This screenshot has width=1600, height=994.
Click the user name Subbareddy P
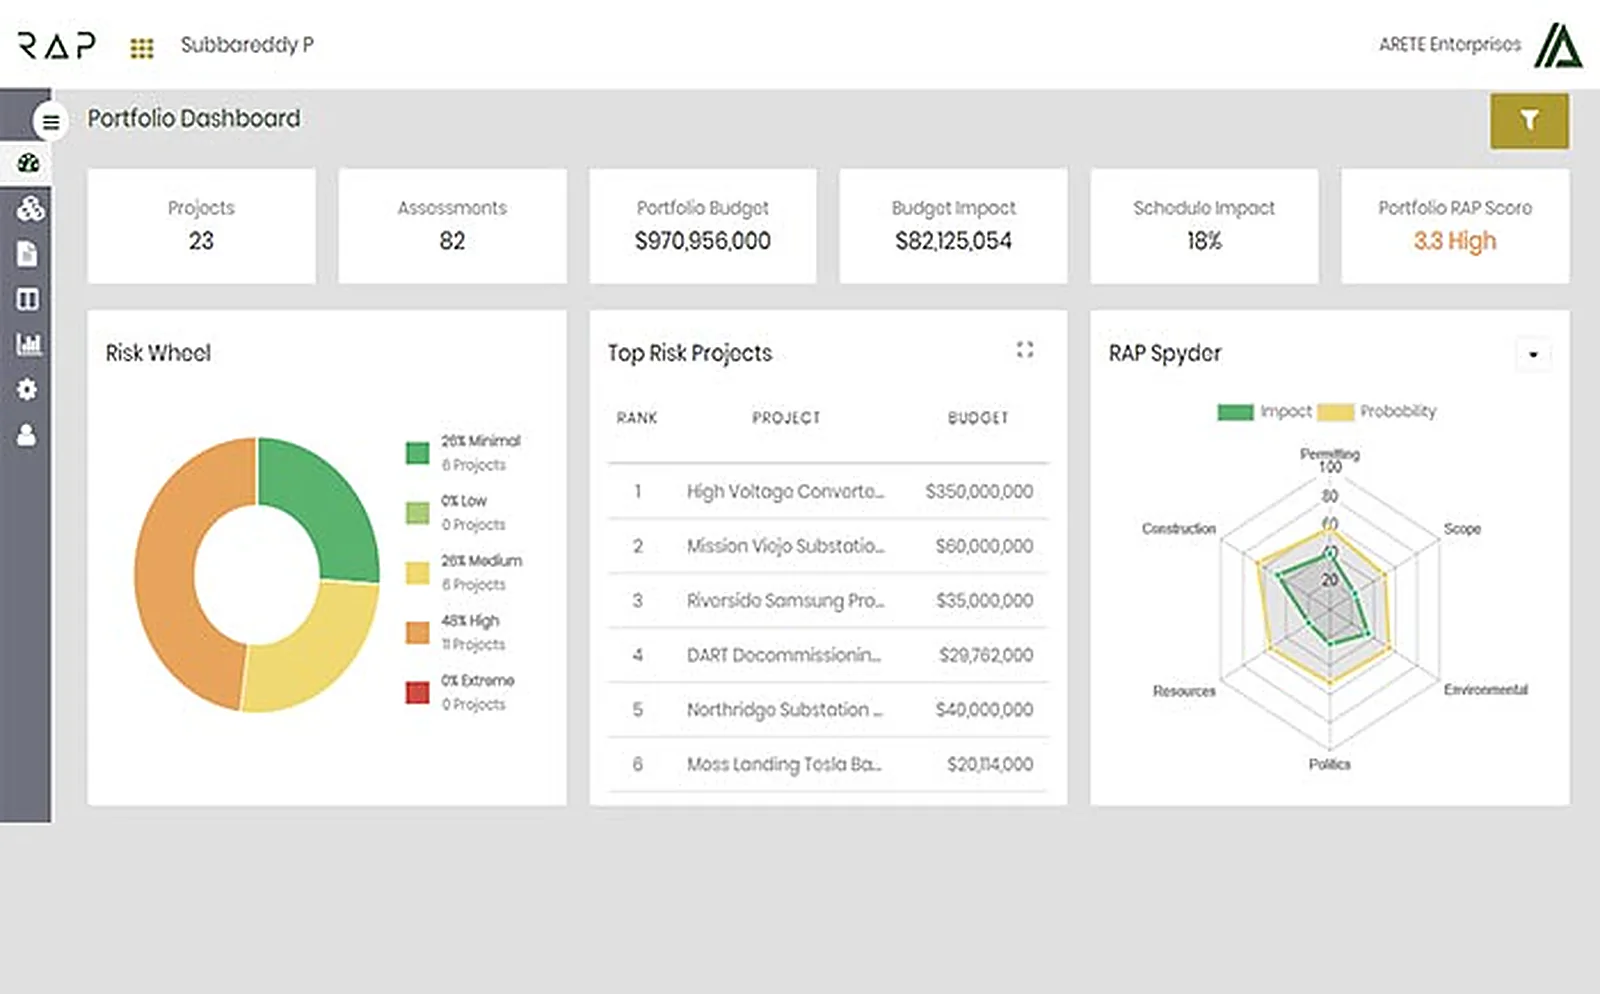[x=247, y=45]
